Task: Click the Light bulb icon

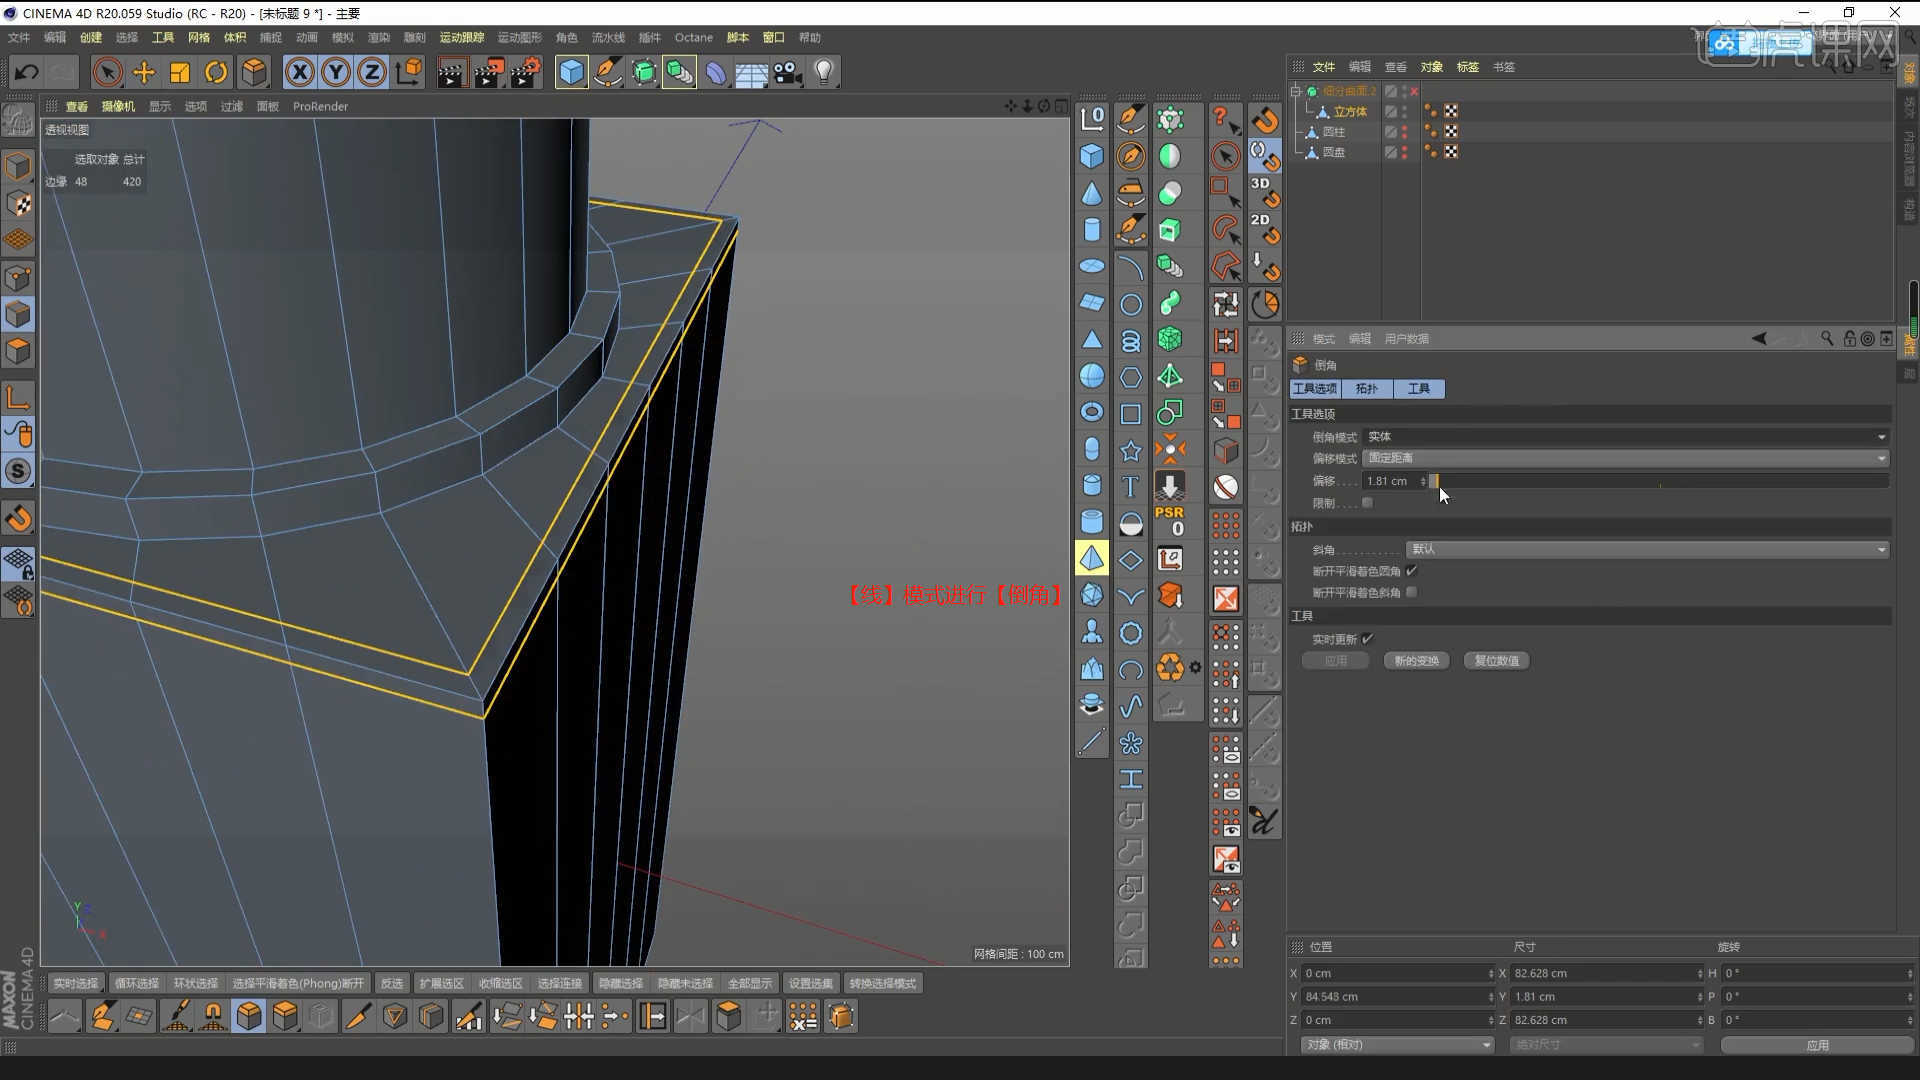Action: pyautogui.click(x=824, y=72)
